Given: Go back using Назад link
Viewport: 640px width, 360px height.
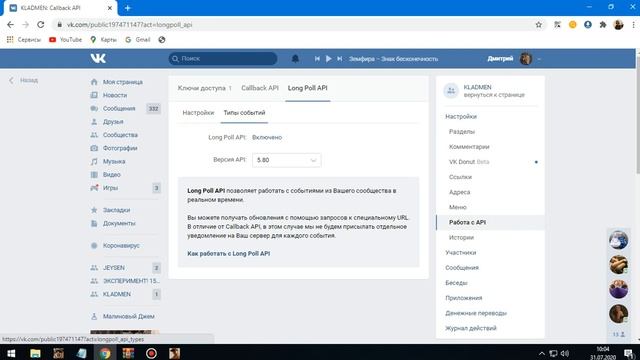Looking at the screenshot, I should tap(24, 80).
